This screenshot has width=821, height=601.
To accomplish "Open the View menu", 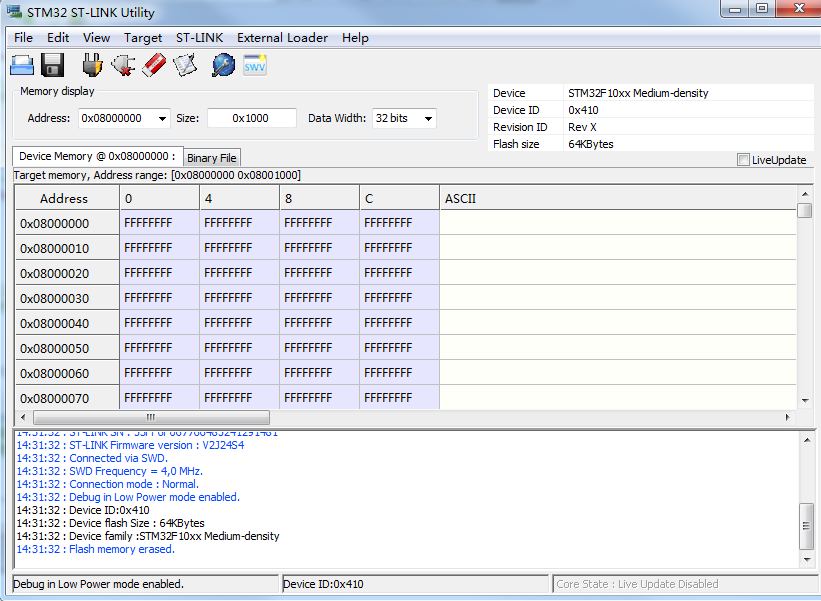I will point(96,38).
